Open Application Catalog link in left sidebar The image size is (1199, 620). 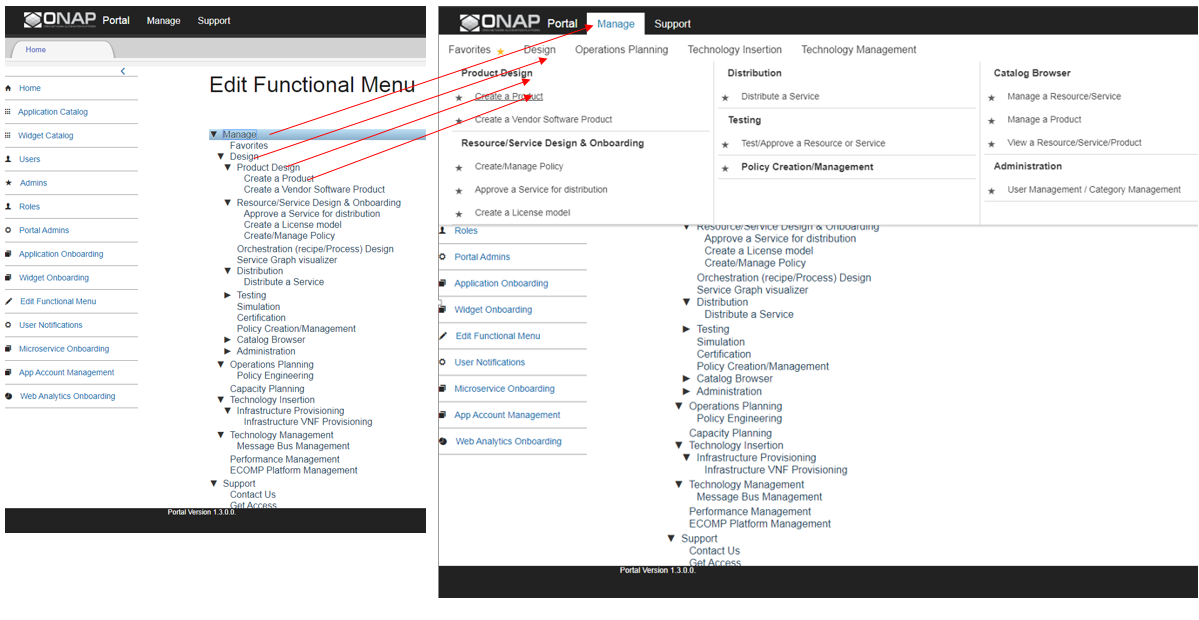point(53,112)
